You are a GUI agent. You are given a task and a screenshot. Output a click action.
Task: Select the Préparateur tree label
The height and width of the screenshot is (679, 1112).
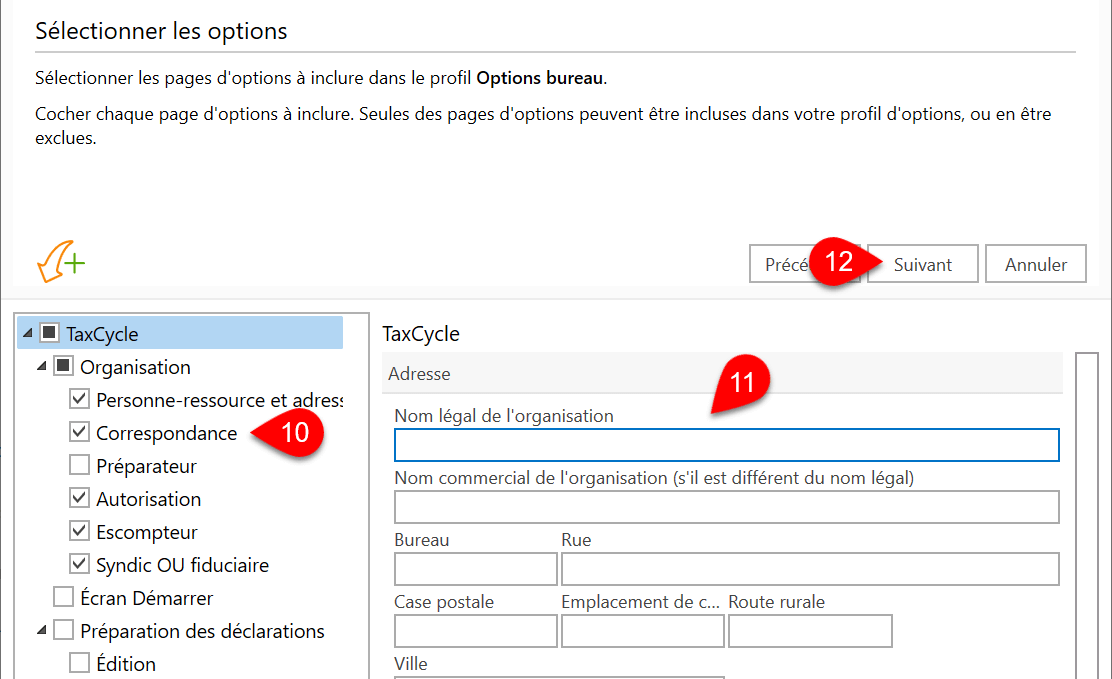[146, 466]
